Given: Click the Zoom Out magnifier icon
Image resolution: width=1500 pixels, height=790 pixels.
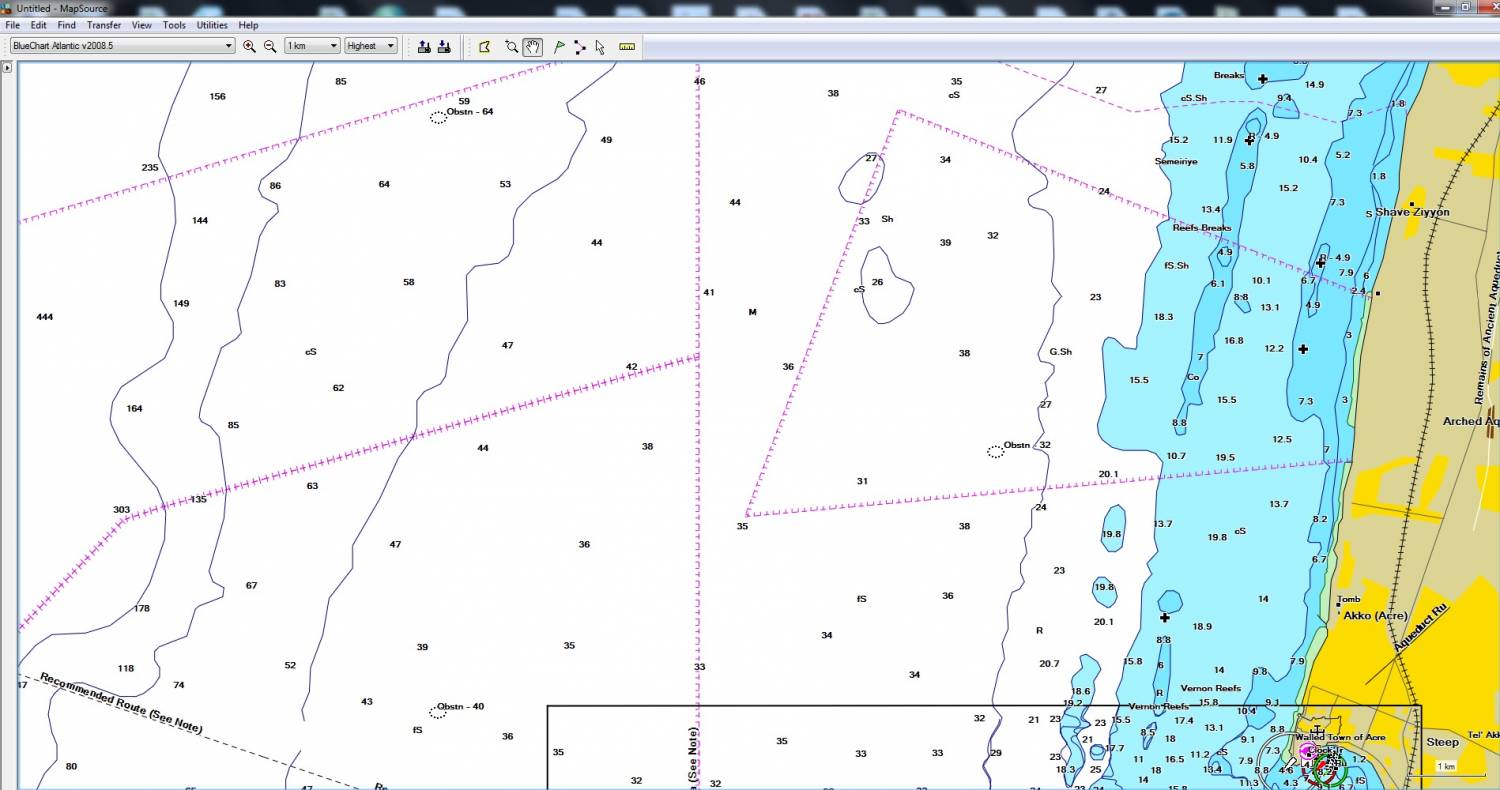Looking at the screenshot, I should pos(269,46).
